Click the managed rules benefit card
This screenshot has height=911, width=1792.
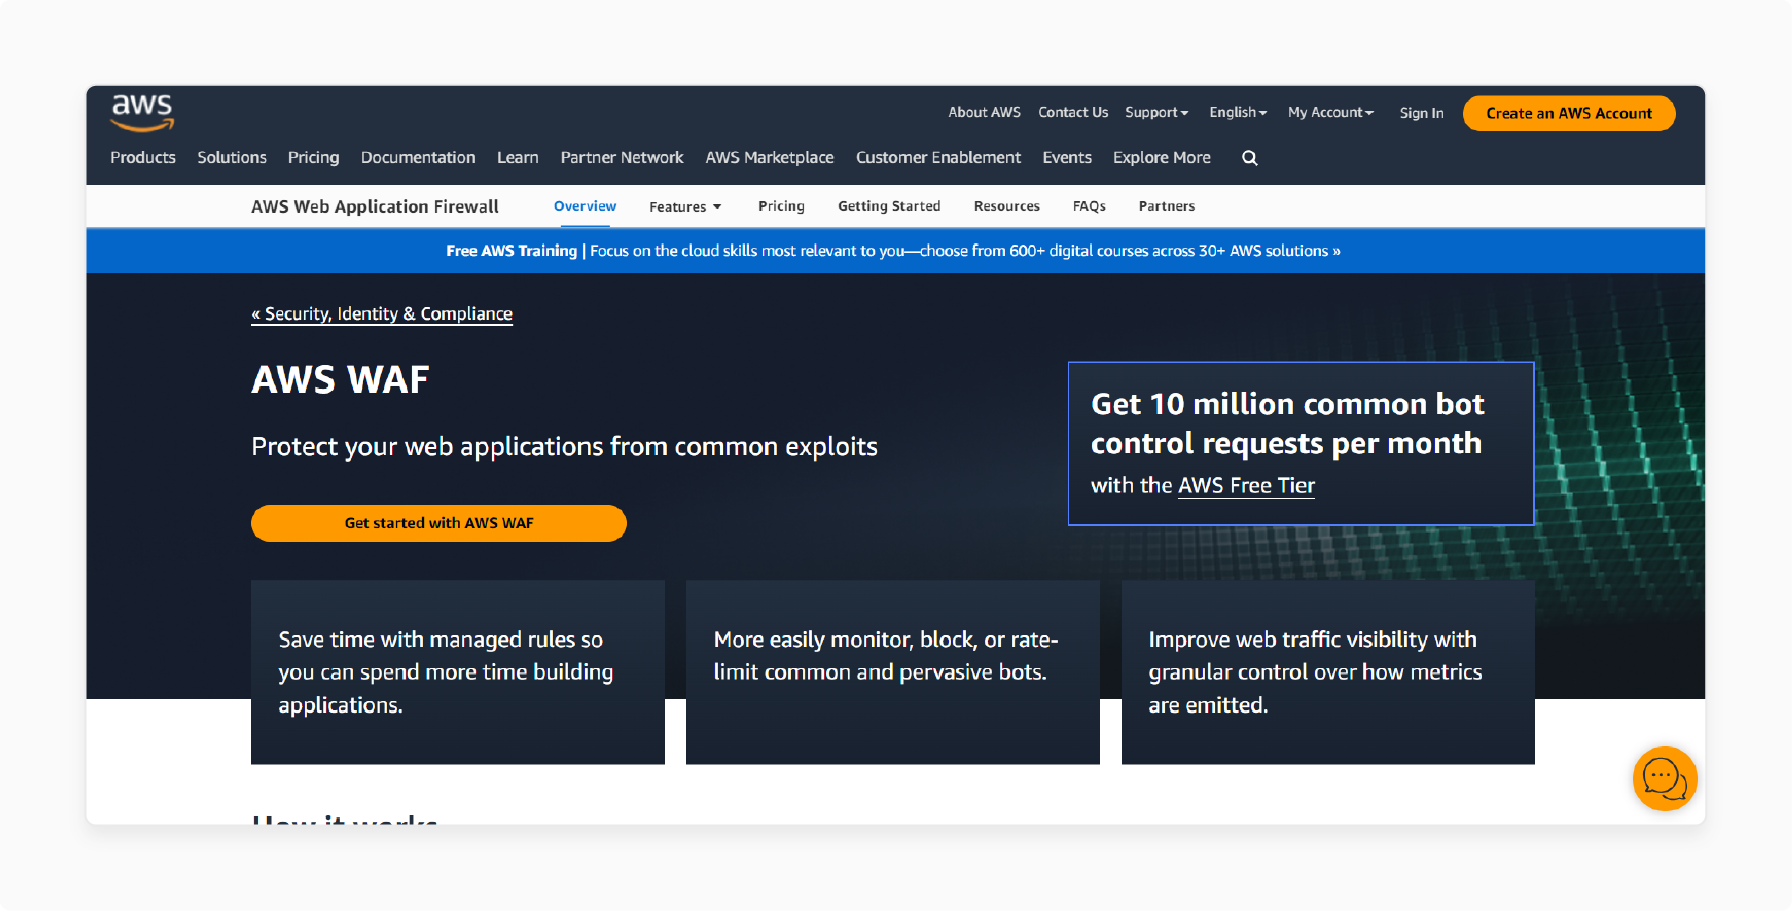pyautogui.click(x=458, y=672)
